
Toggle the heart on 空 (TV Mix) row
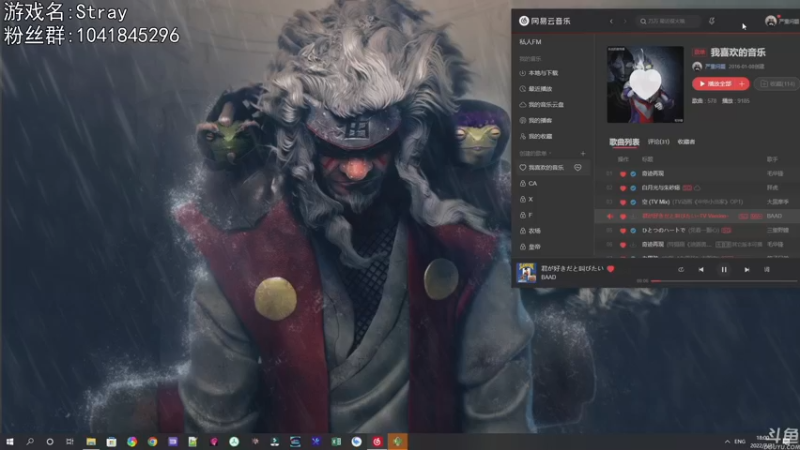click(x=622, y=202)
